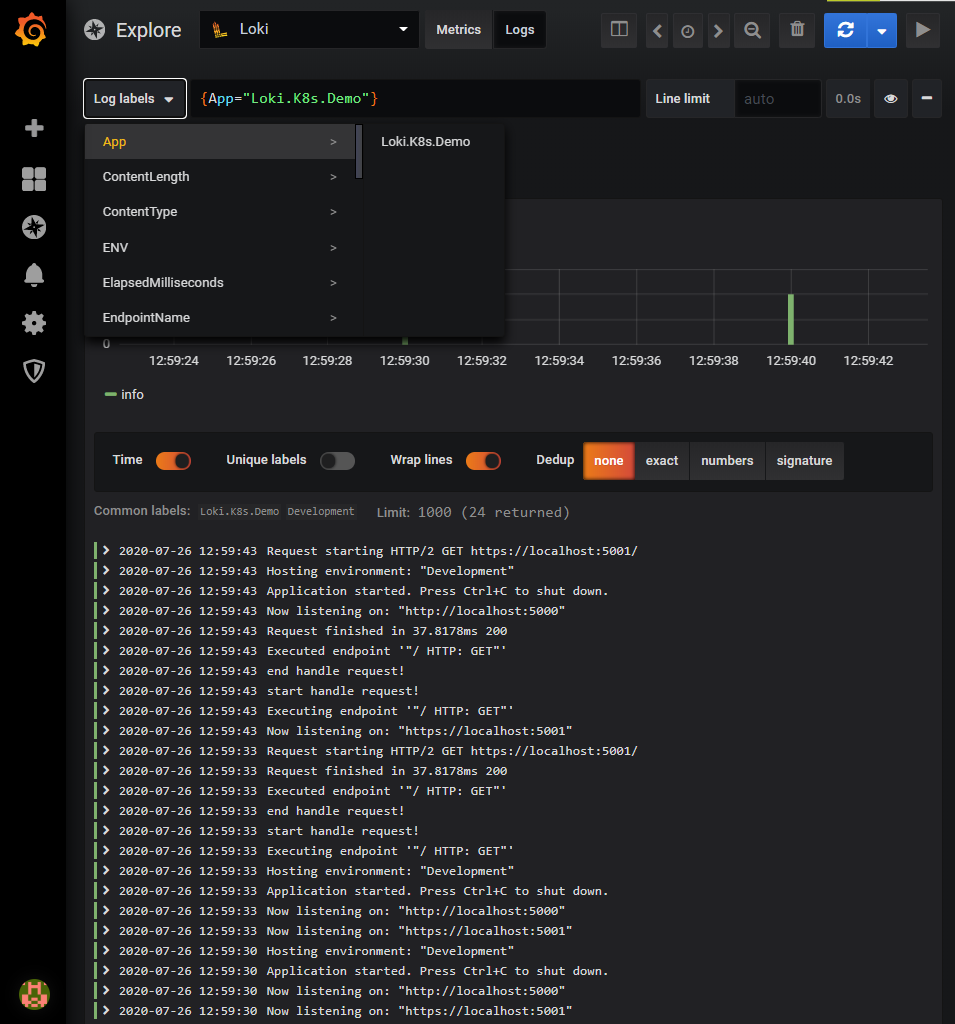
Task: Open the Loki data source dropdown
Action: coord(309,30)
